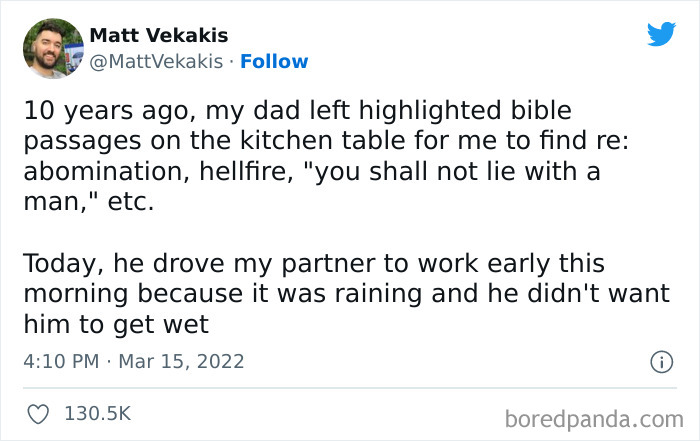Click the Mar 15, 2022 date
This screenshot has height=441, width=700.
(181, 361)
